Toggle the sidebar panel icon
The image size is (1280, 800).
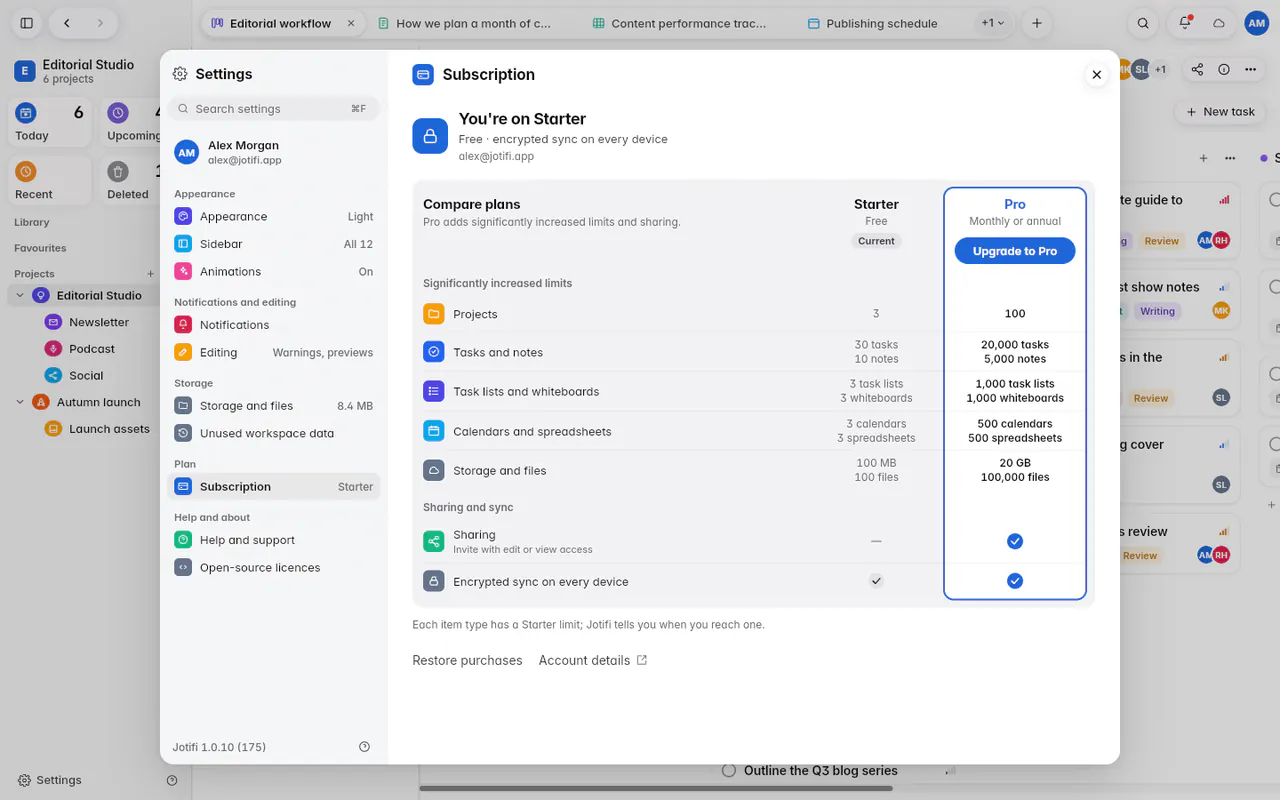(27, 23)
